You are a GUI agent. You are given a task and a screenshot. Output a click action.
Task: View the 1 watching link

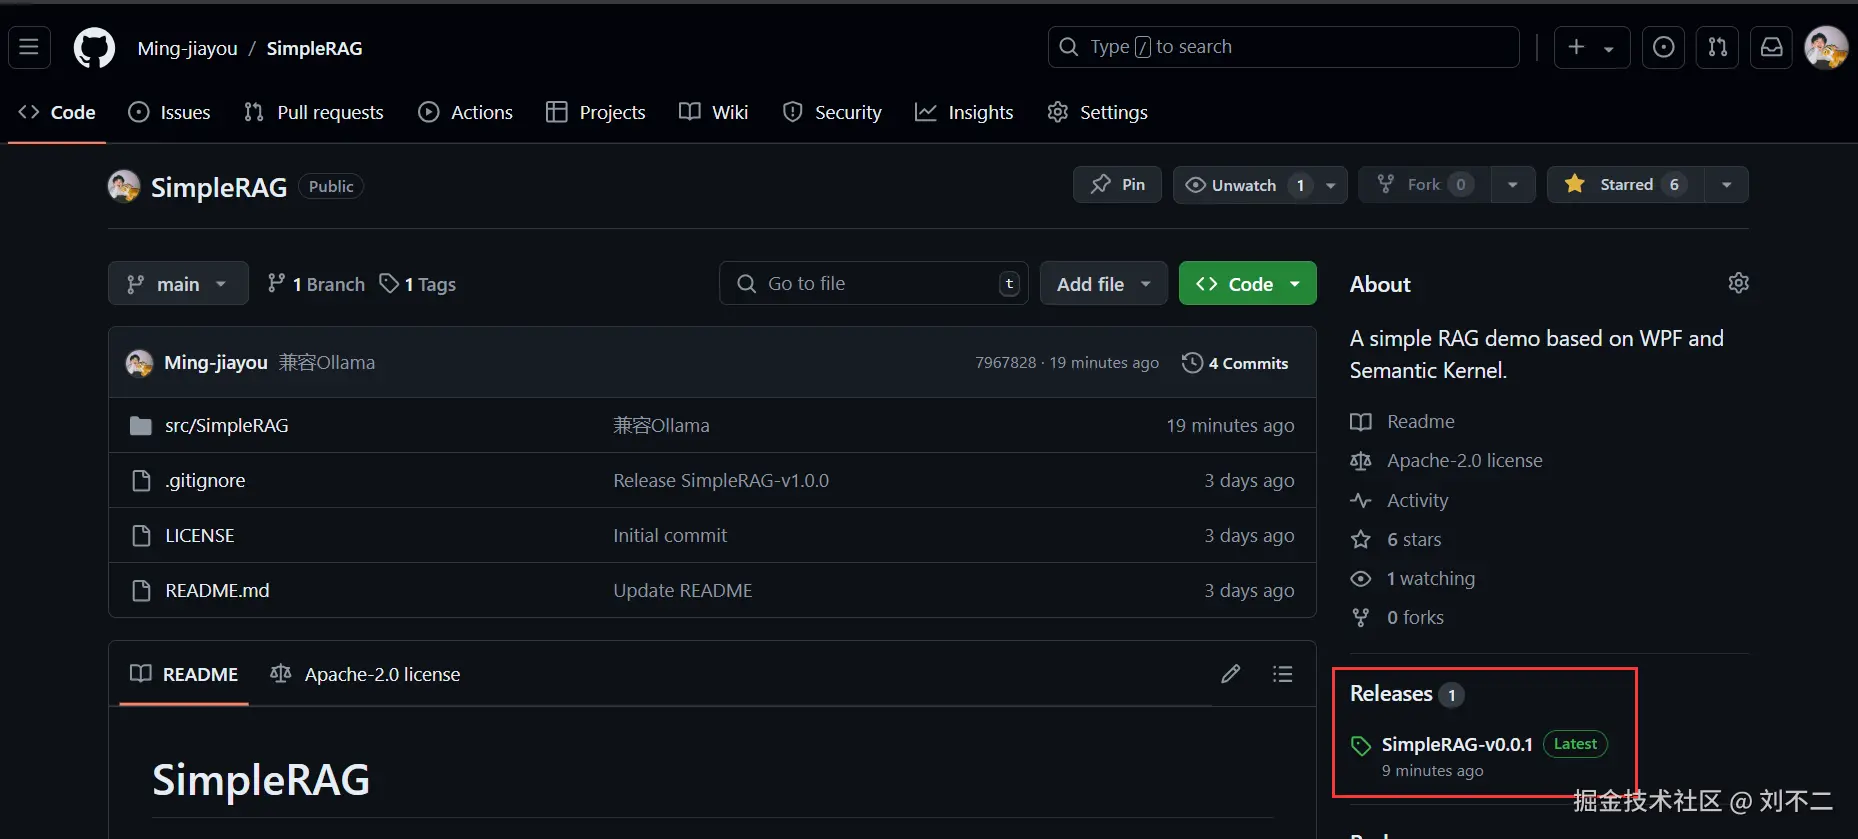(x=1413, y=578)
